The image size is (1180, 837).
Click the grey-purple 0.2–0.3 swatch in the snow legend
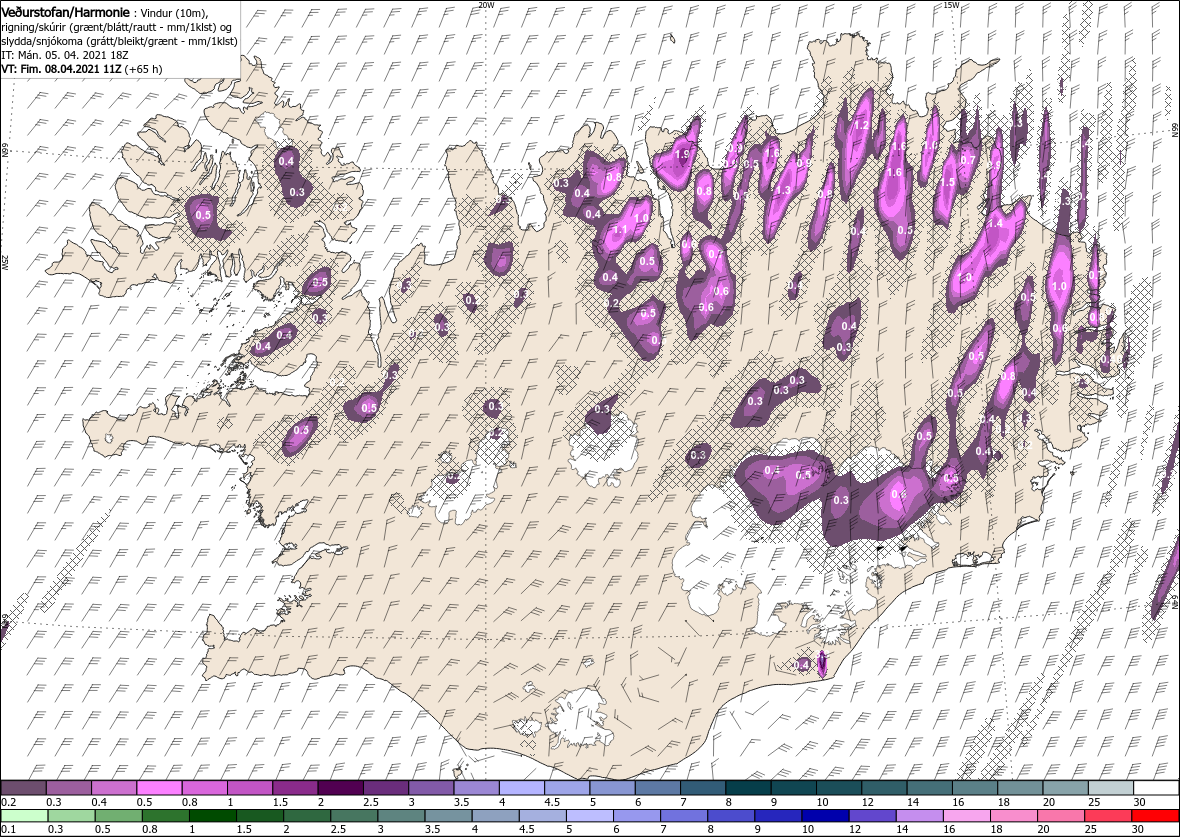(23, 788)
